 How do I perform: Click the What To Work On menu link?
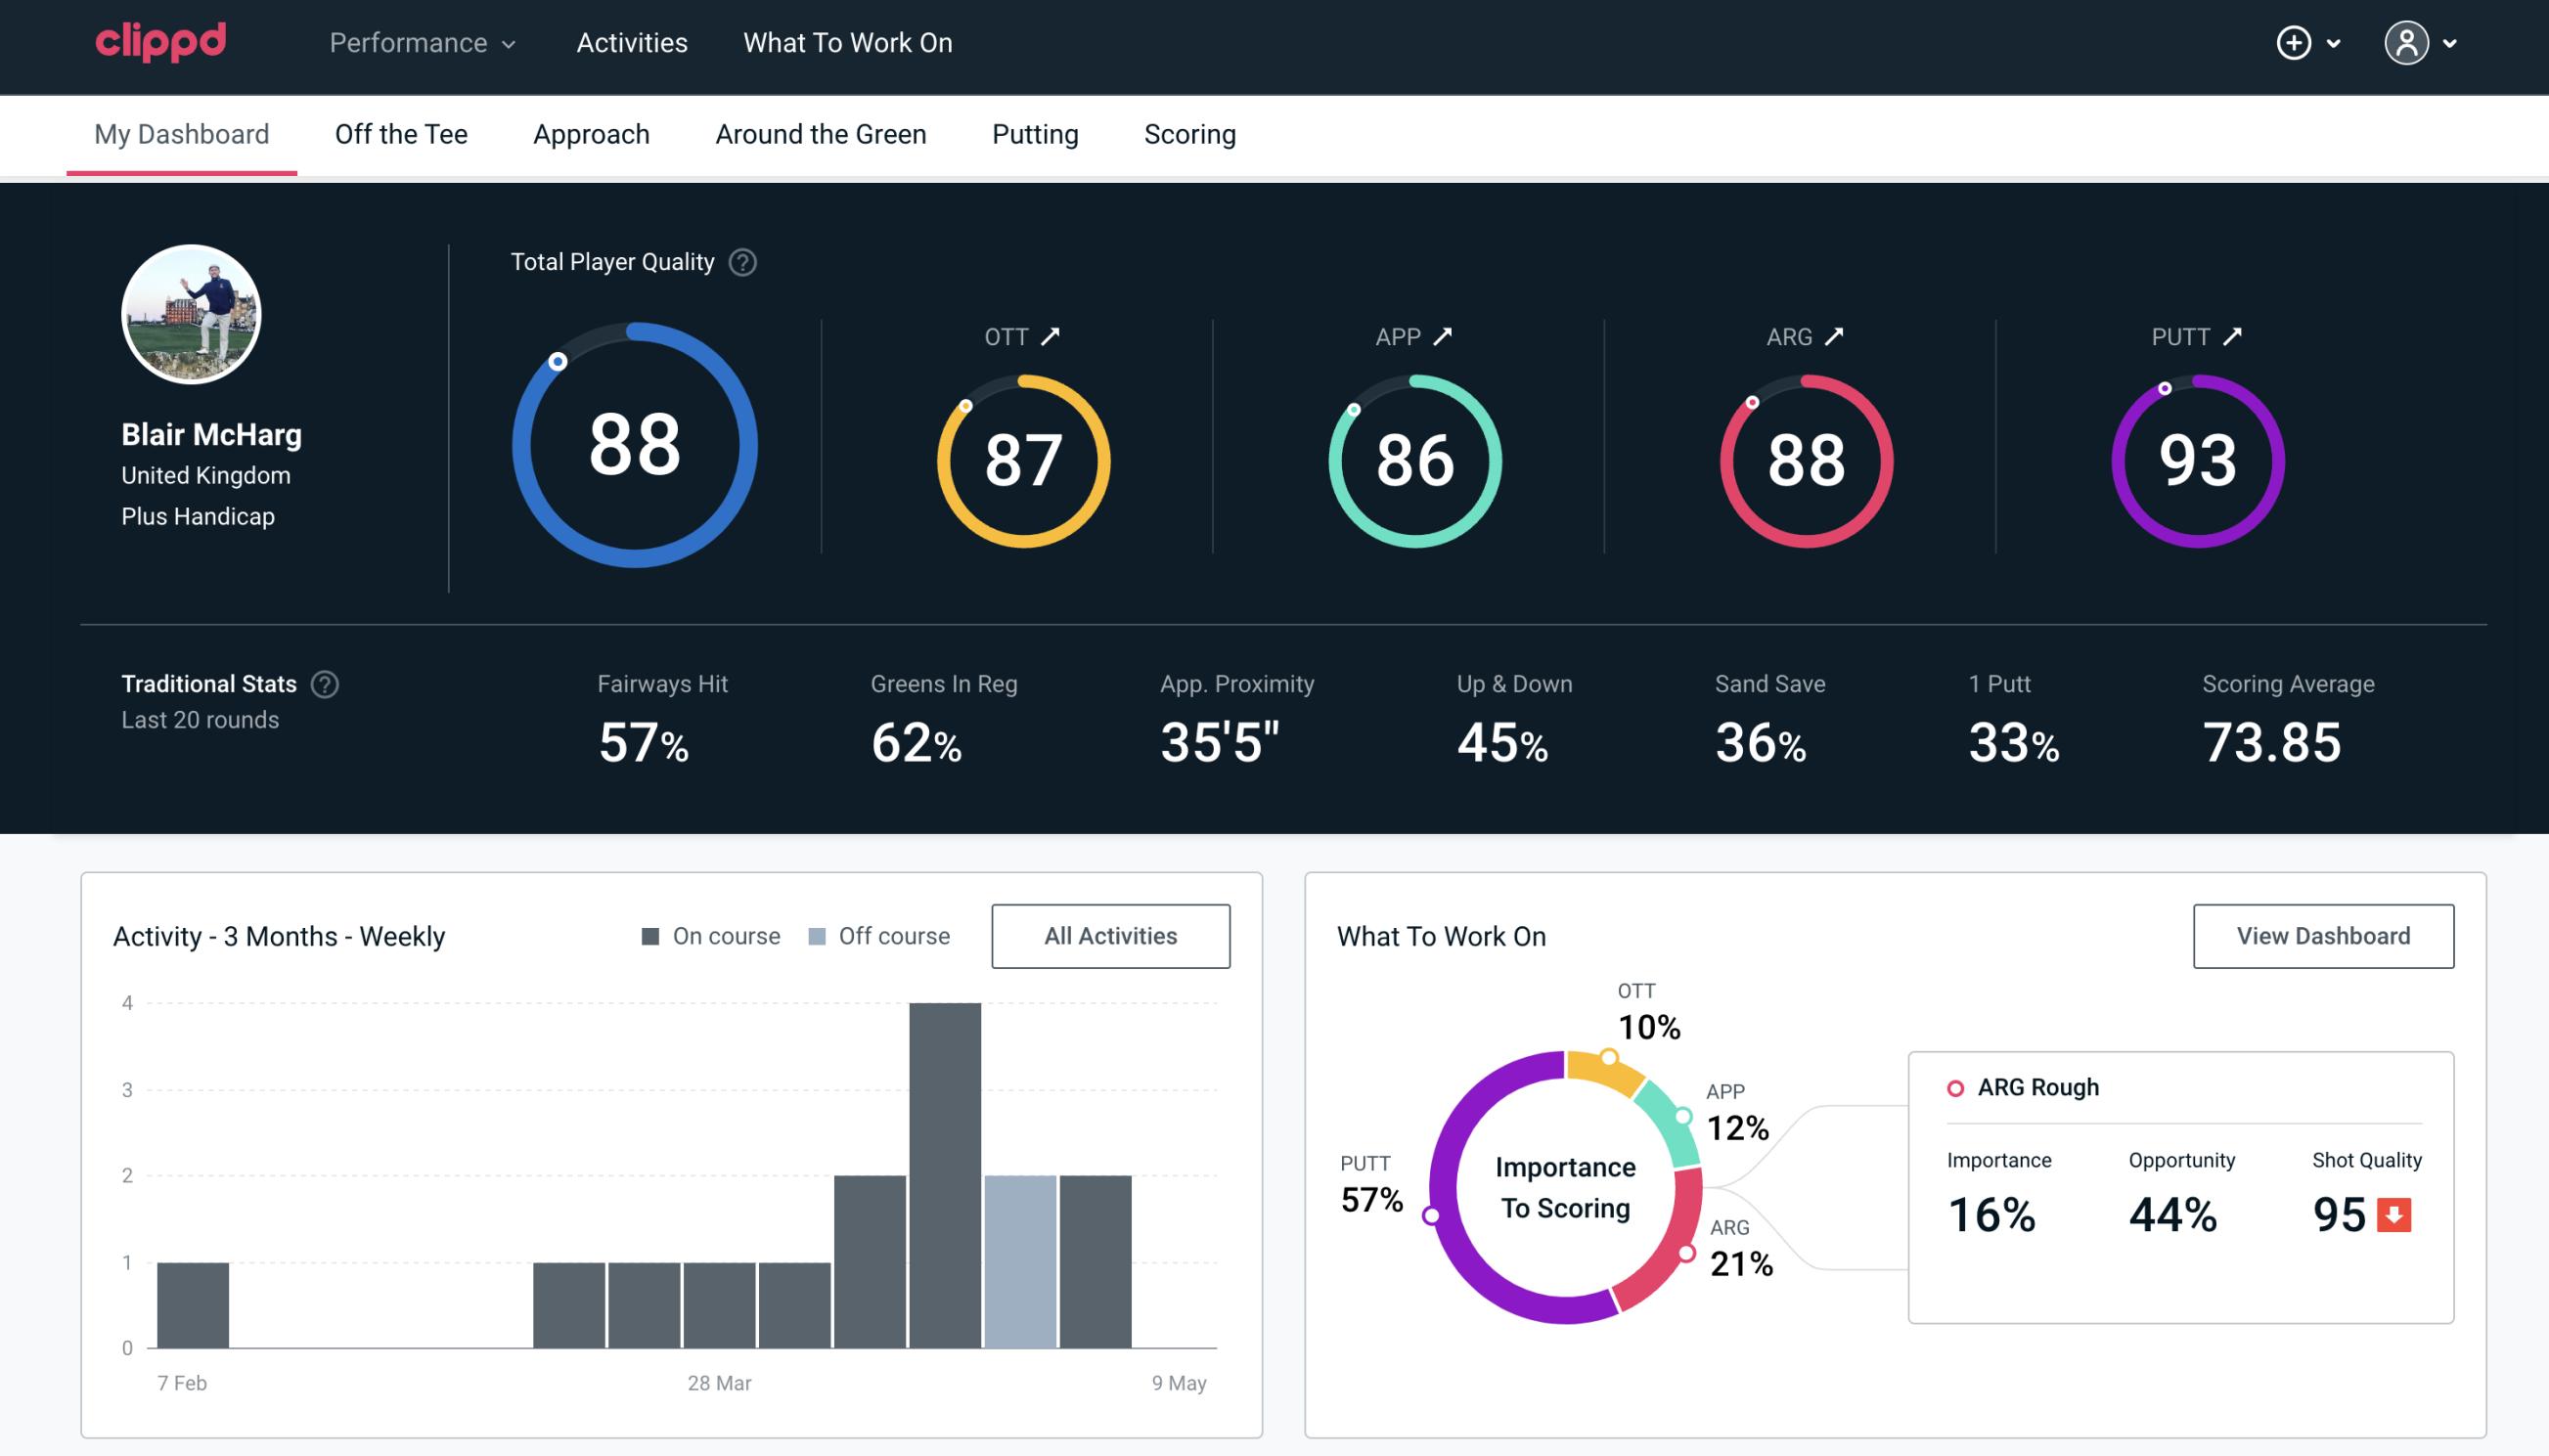tap(845, 42)
